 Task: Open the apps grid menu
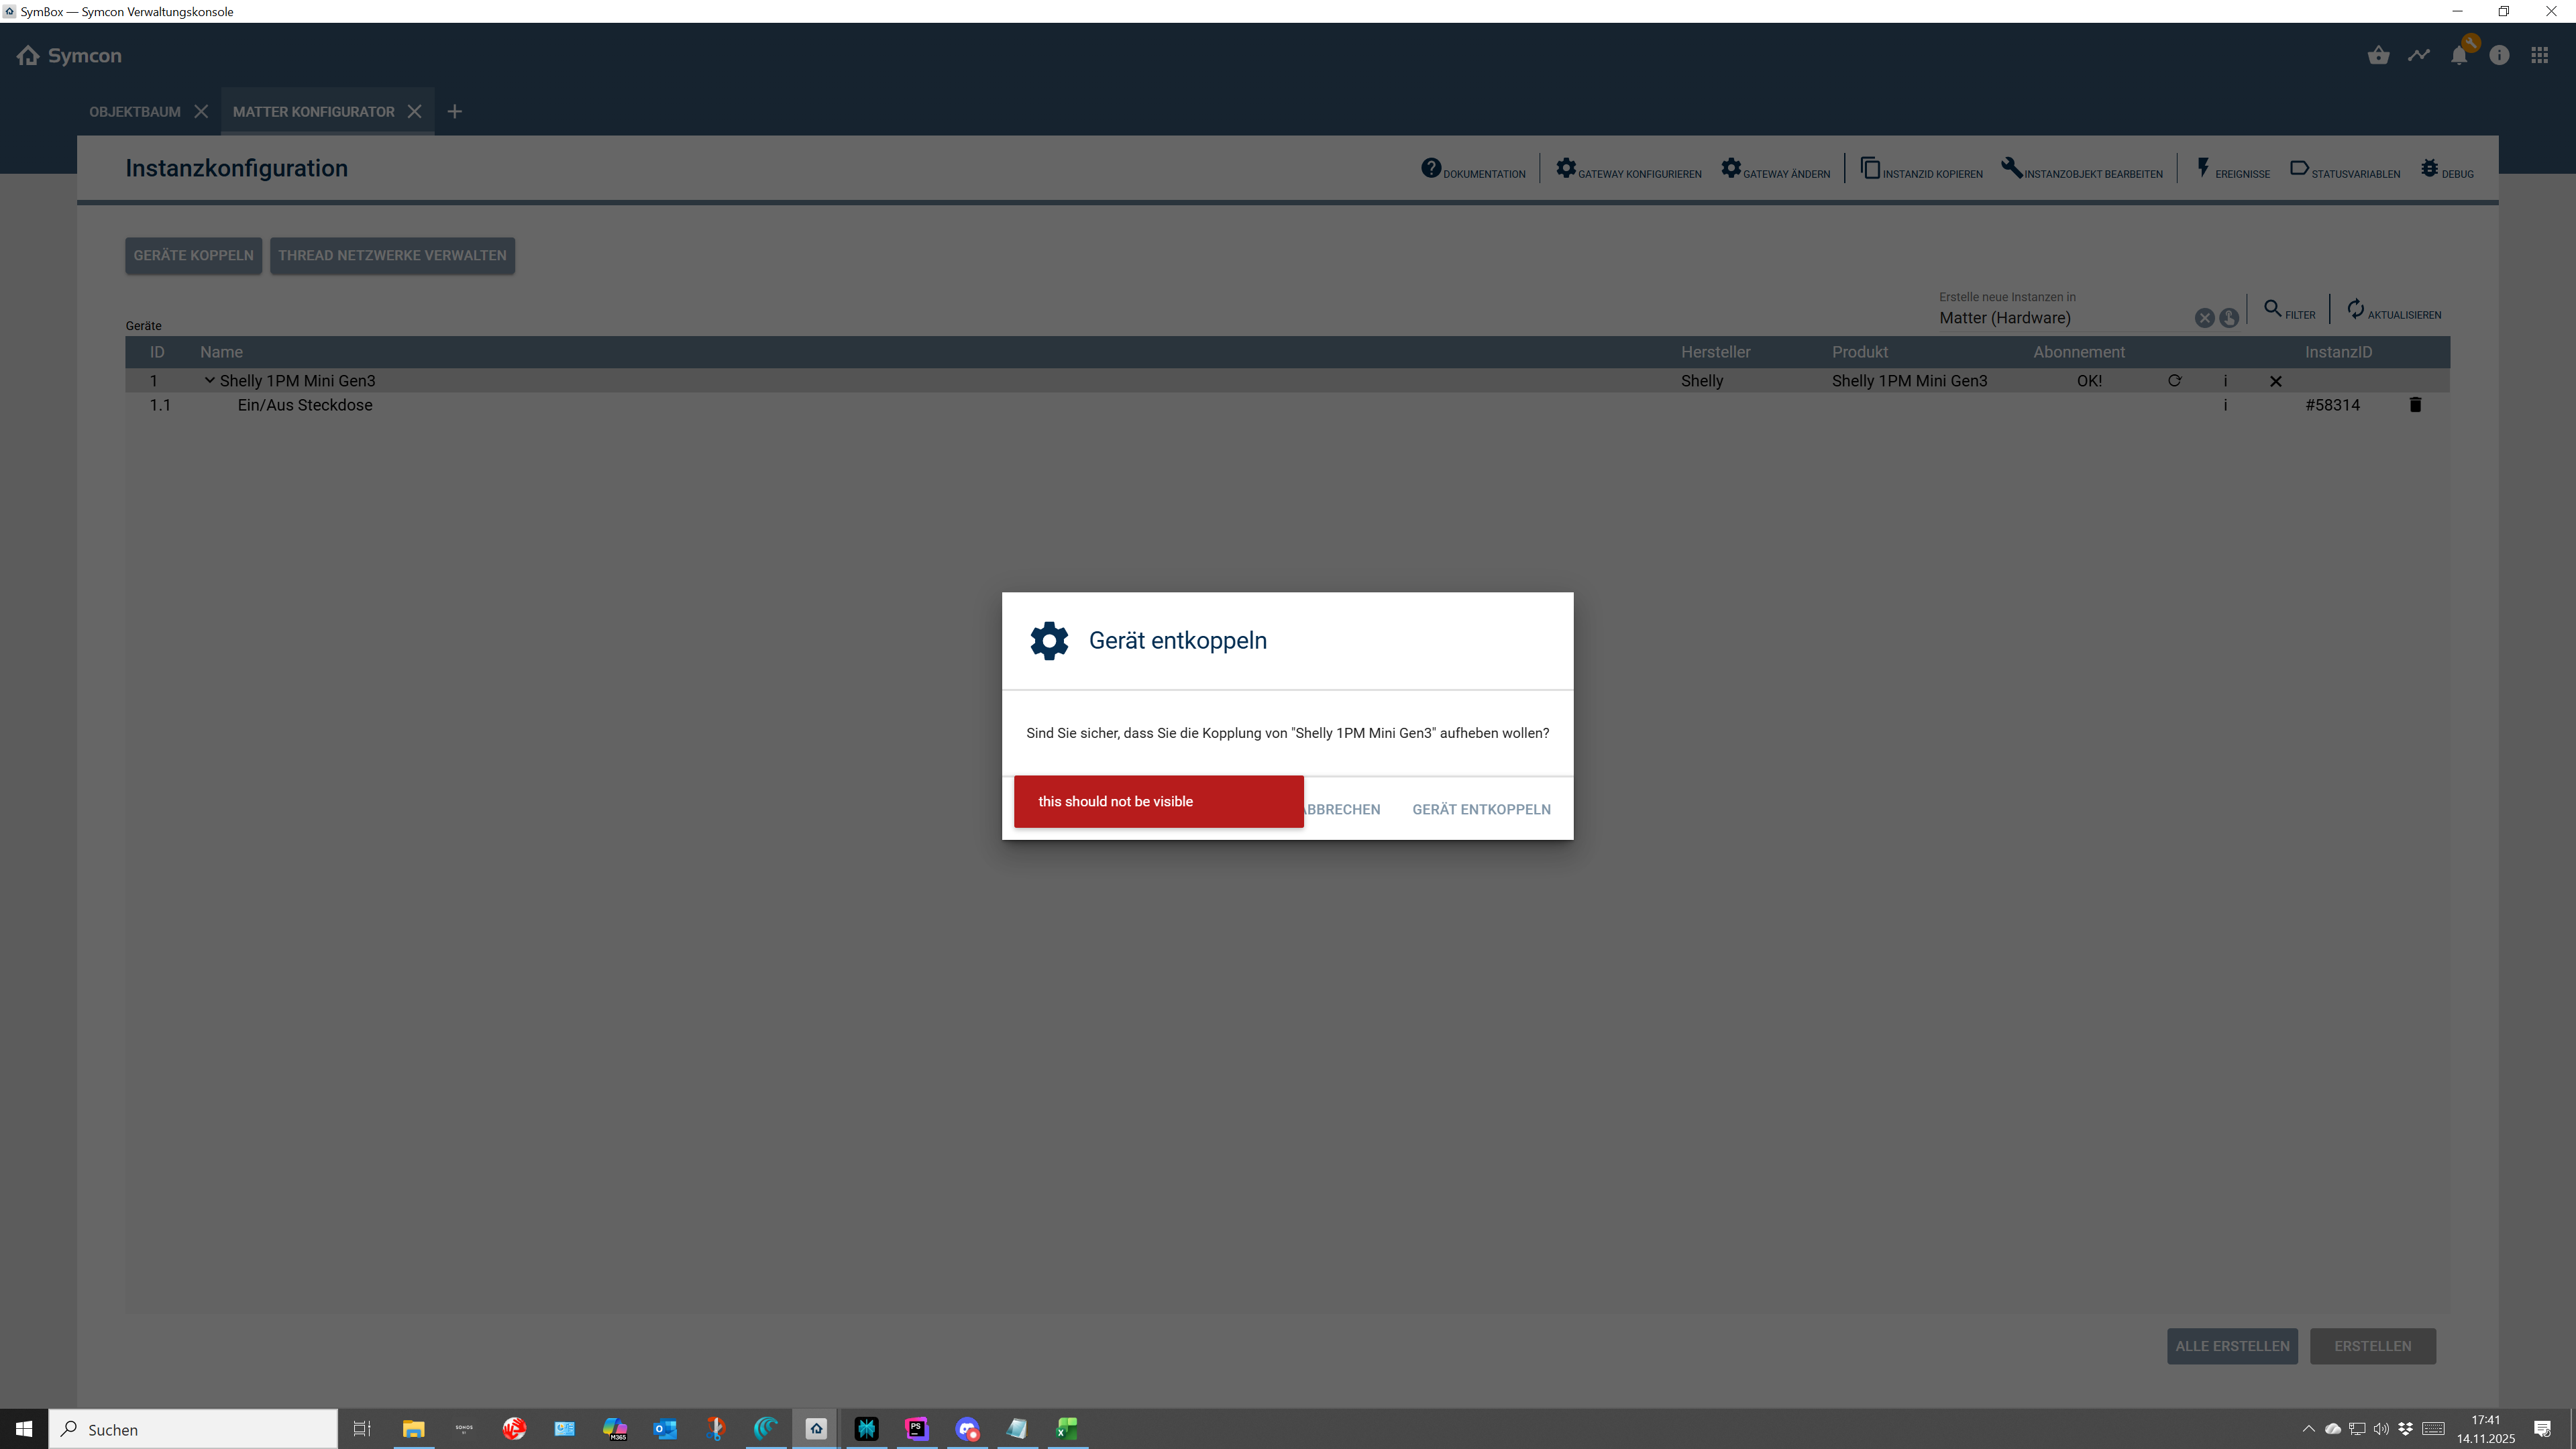(2539, 56)
